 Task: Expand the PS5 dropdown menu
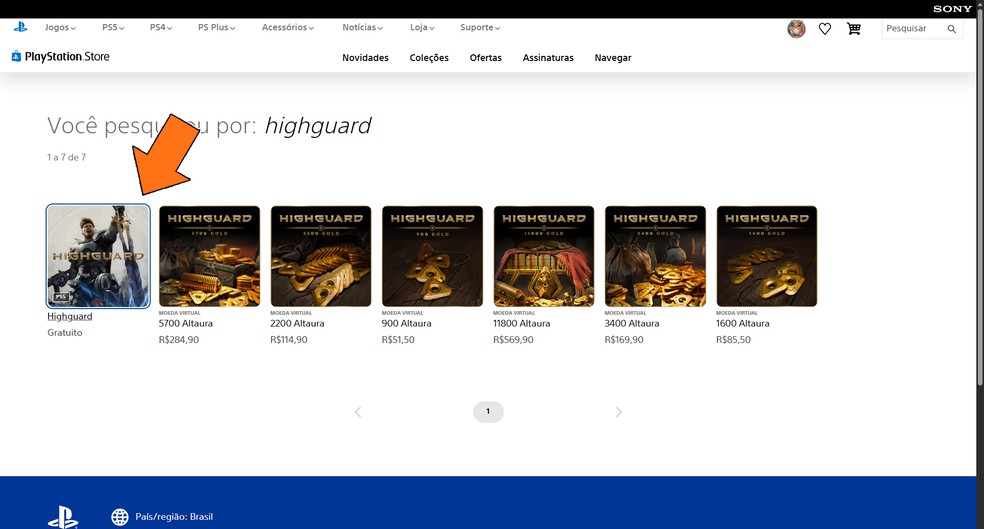tap(113, 28)
